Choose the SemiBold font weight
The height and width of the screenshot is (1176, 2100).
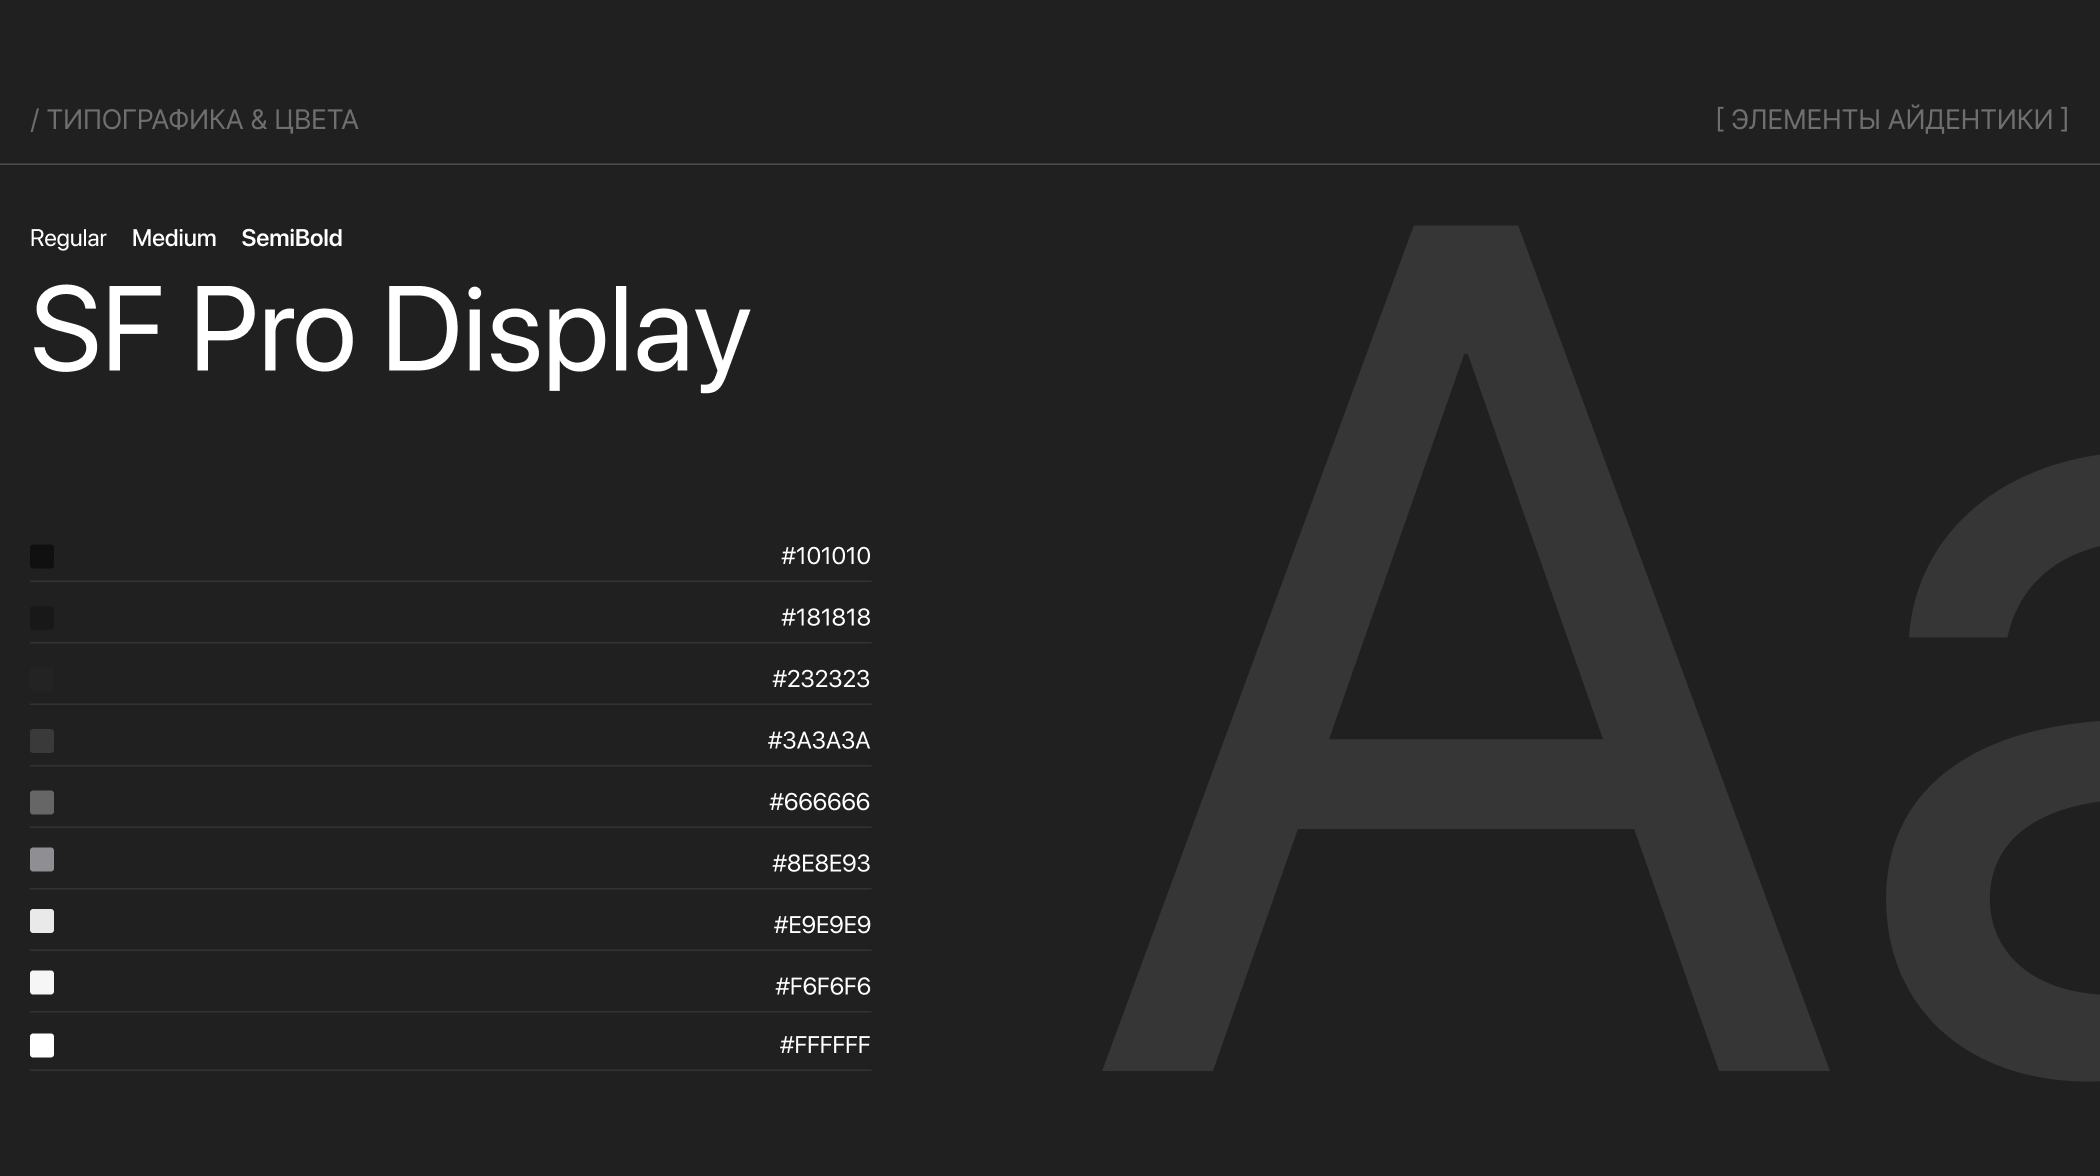point(292,238)
